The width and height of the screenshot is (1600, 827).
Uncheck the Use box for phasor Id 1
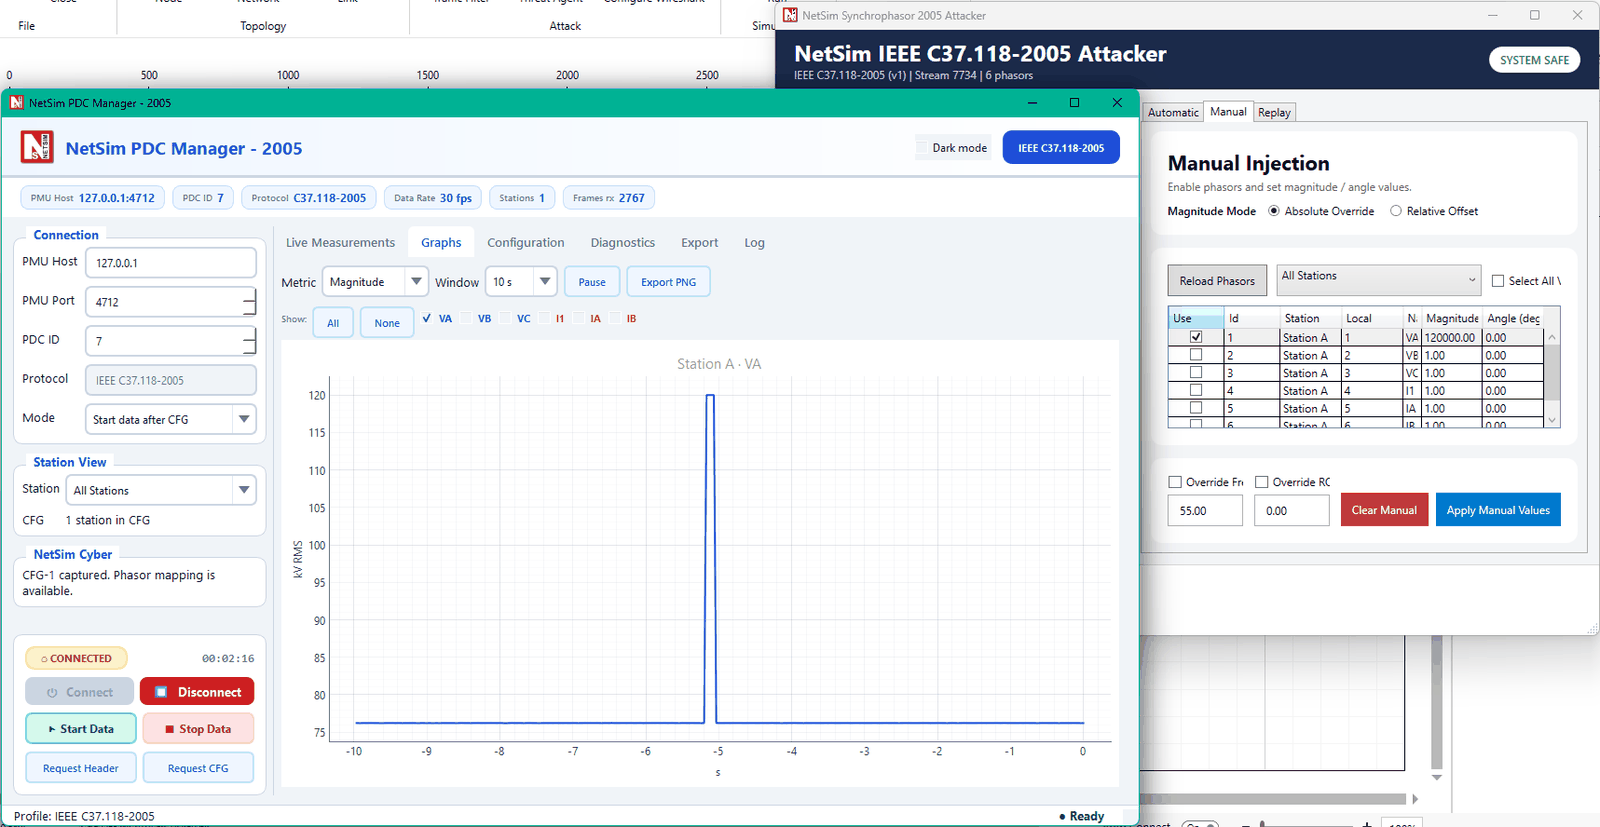[1196, 337]
